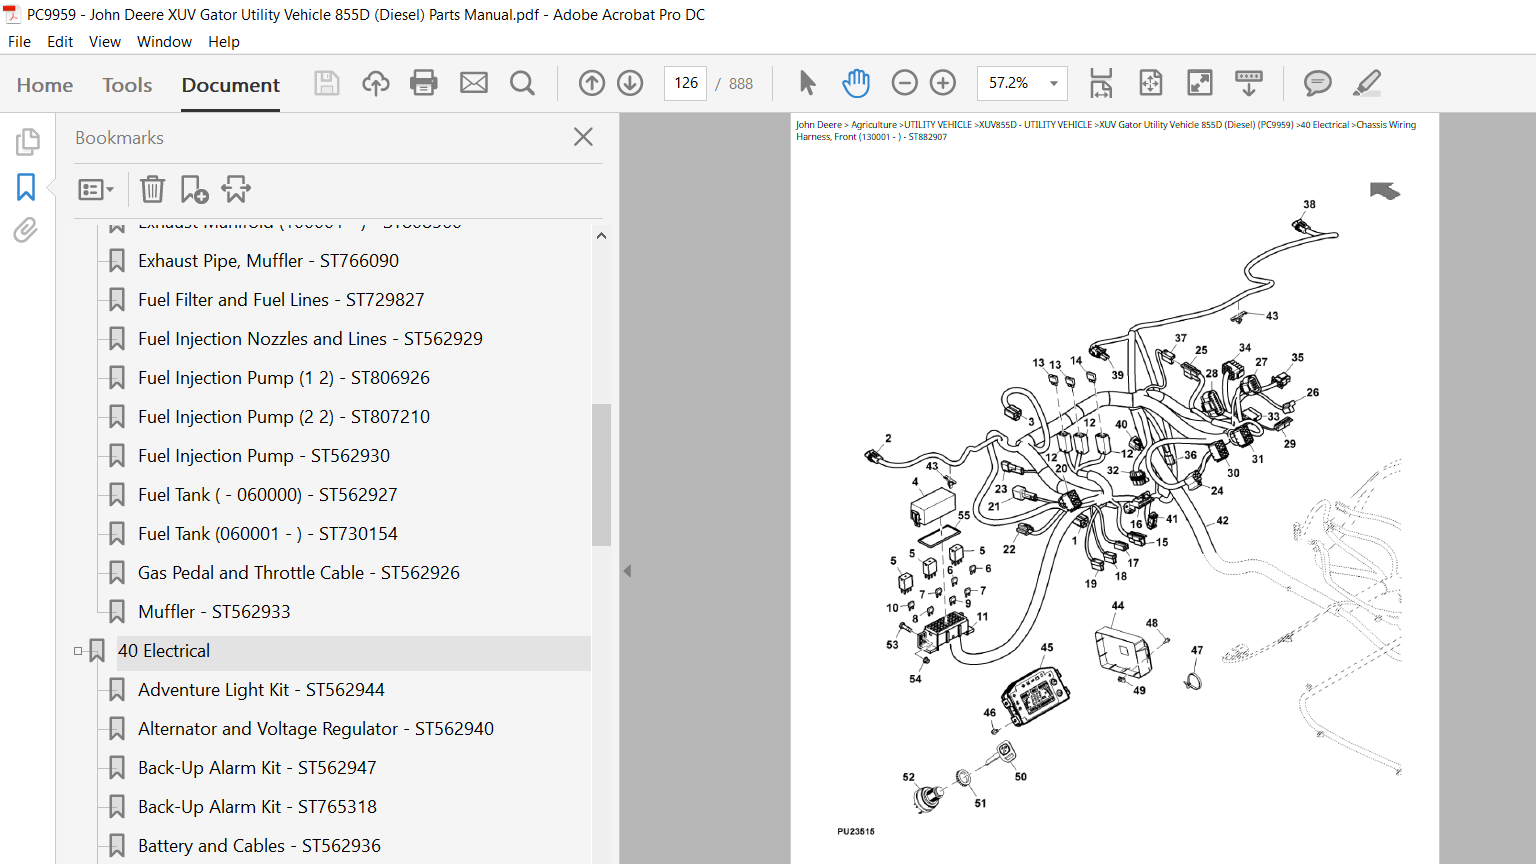Viewport: 1536px width, 864px height.
Task: Open the File menu
Action: tap(19, 42)
